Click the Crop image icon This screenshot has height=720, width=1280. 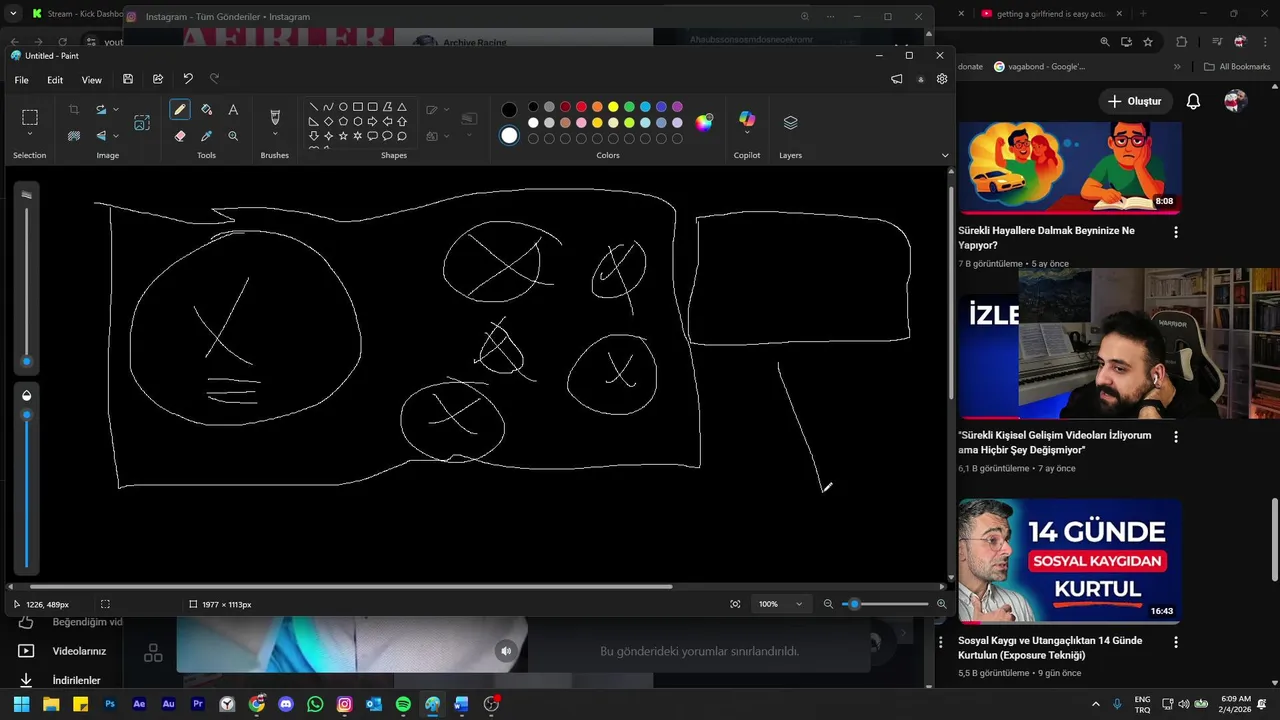[74, 110]
